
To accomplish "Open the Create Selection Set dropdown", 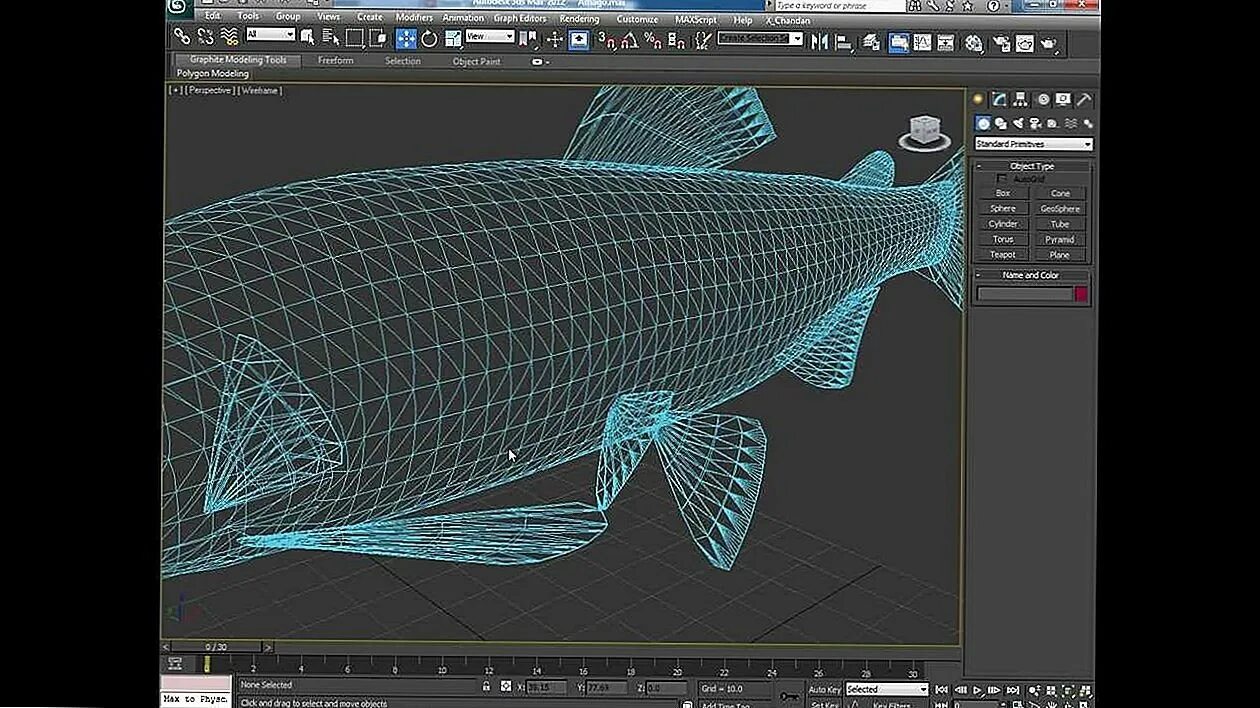I will click(760, 39).
